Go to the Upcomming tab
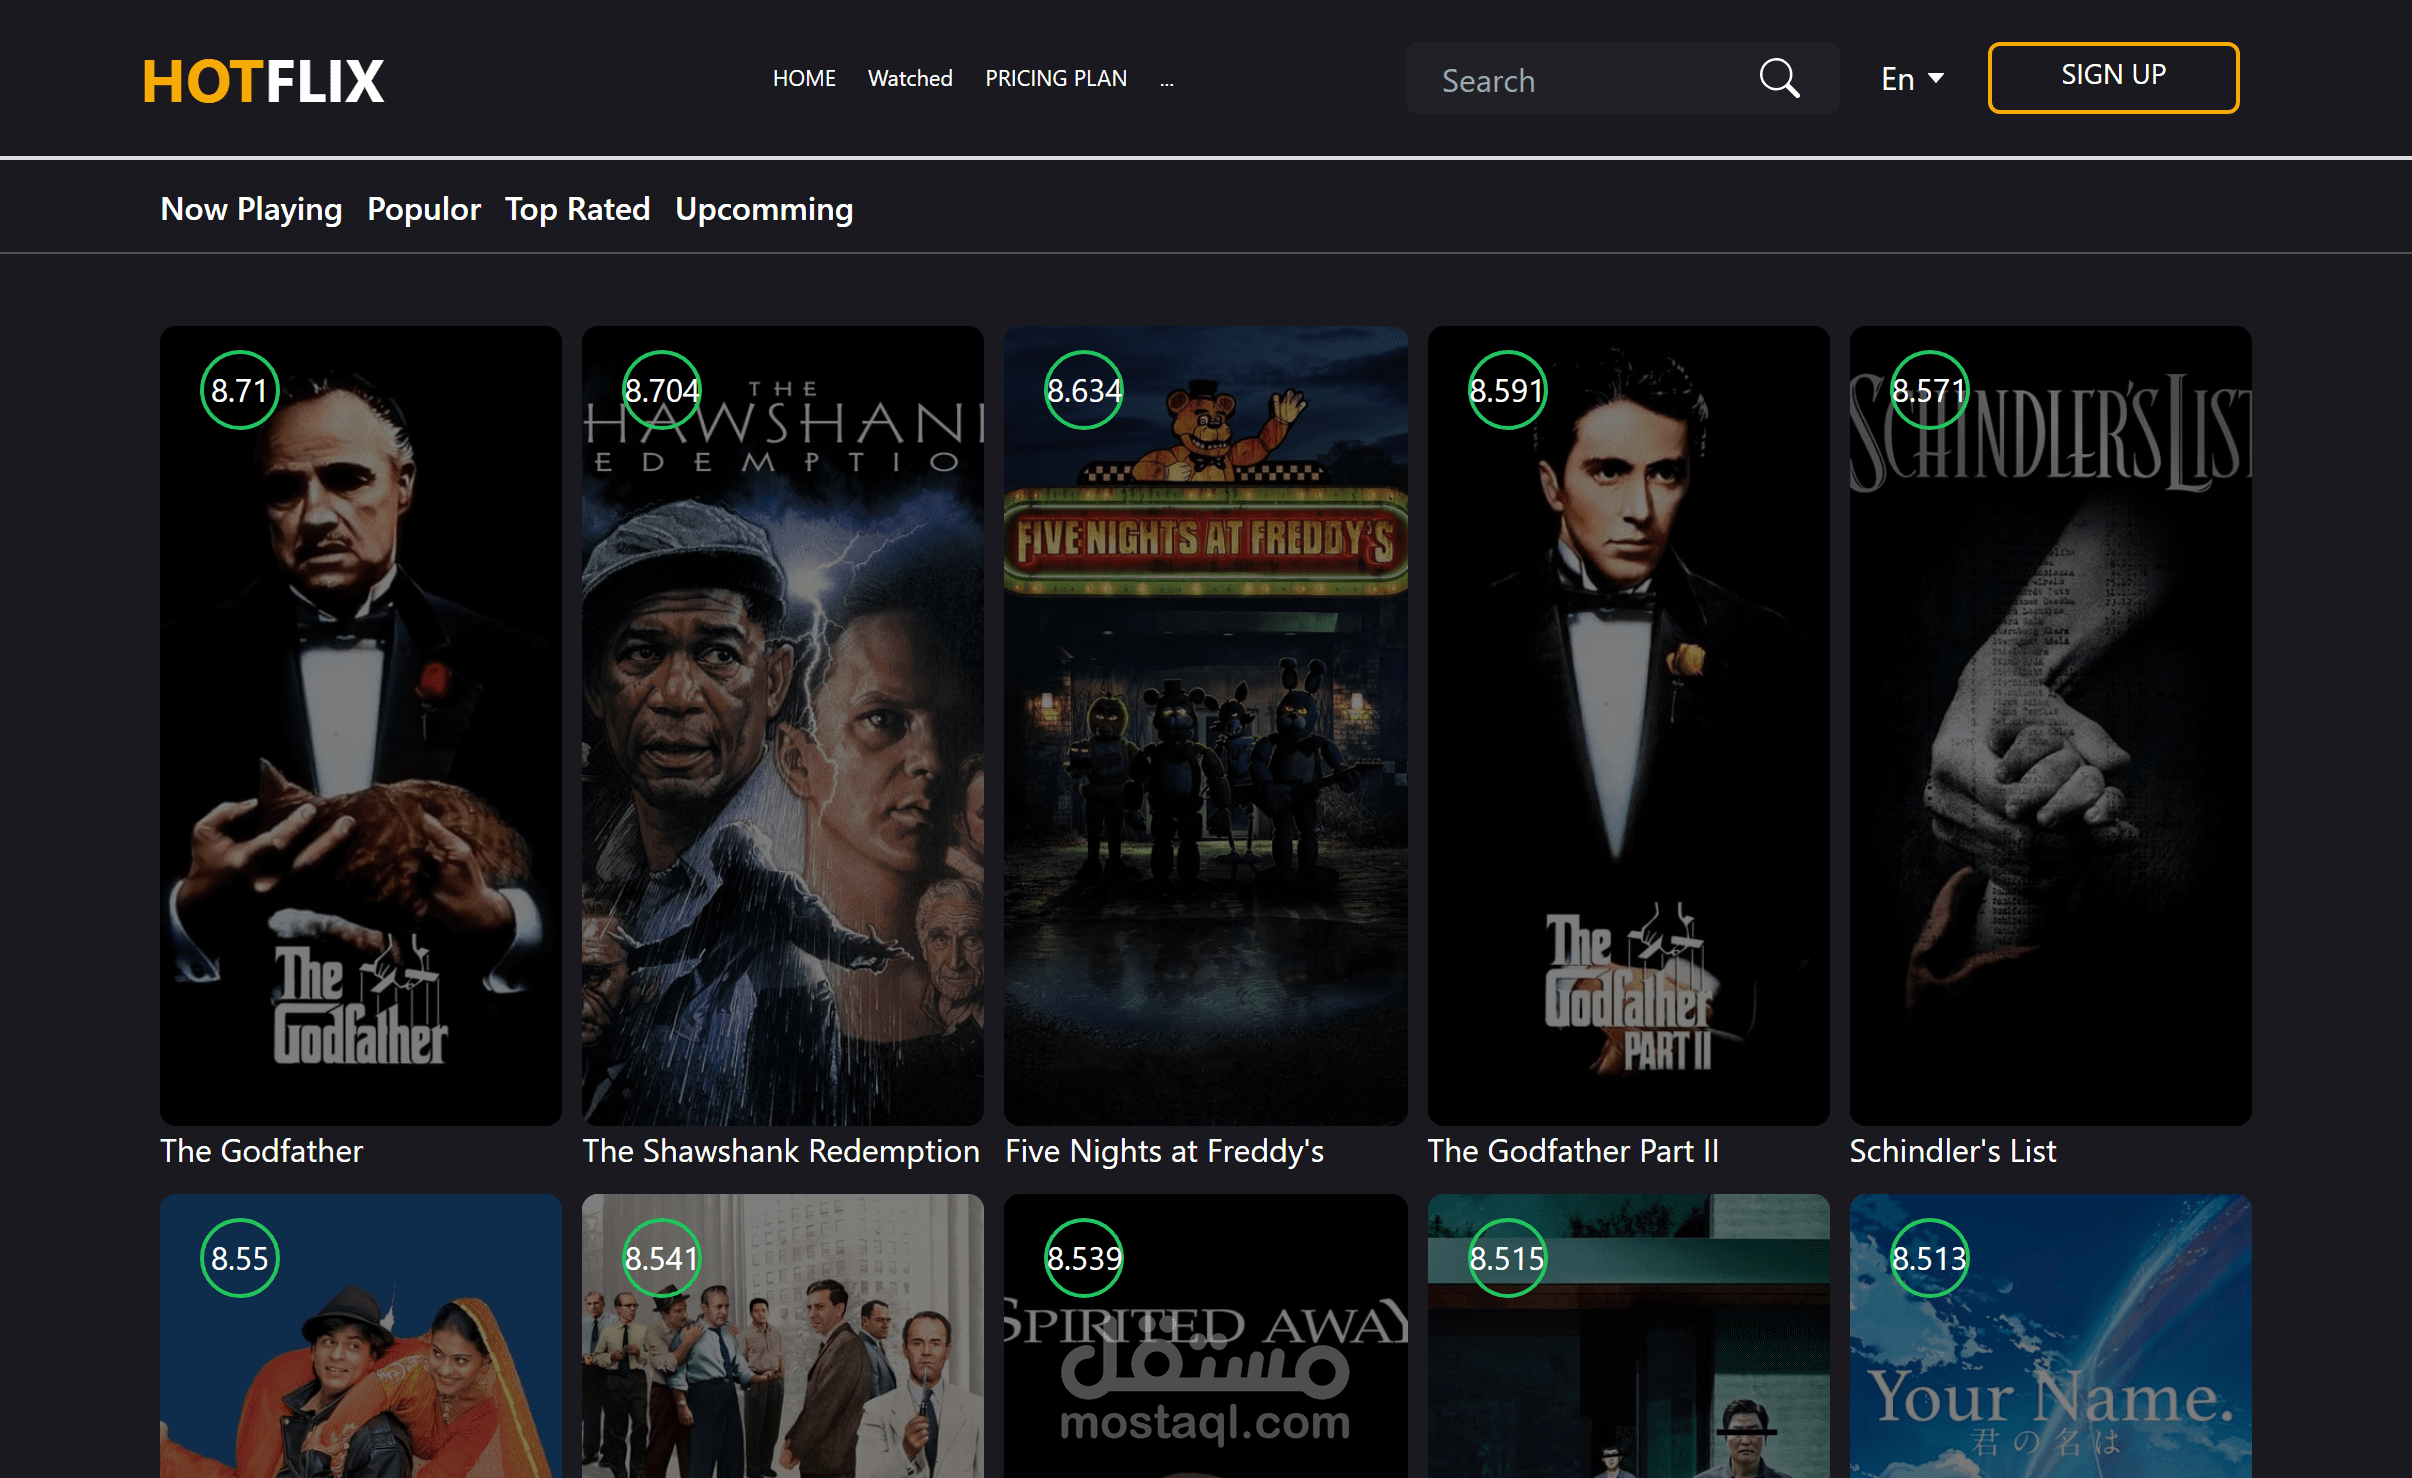 click(x=764, y=209)
